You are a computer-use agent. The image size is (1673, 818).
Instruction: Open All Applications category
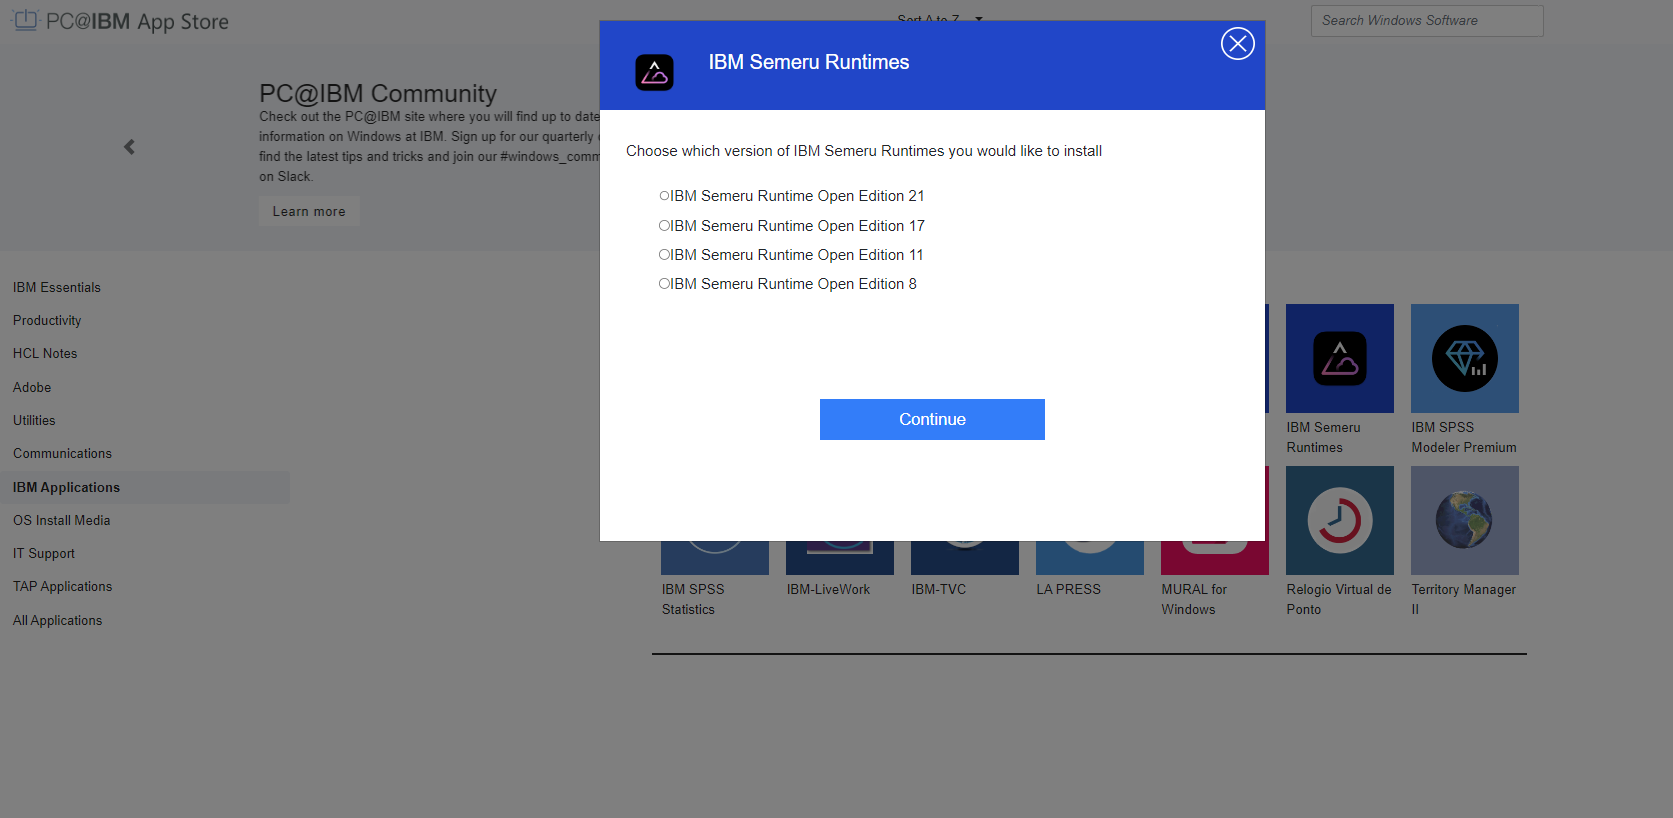(x=57, y=620)
